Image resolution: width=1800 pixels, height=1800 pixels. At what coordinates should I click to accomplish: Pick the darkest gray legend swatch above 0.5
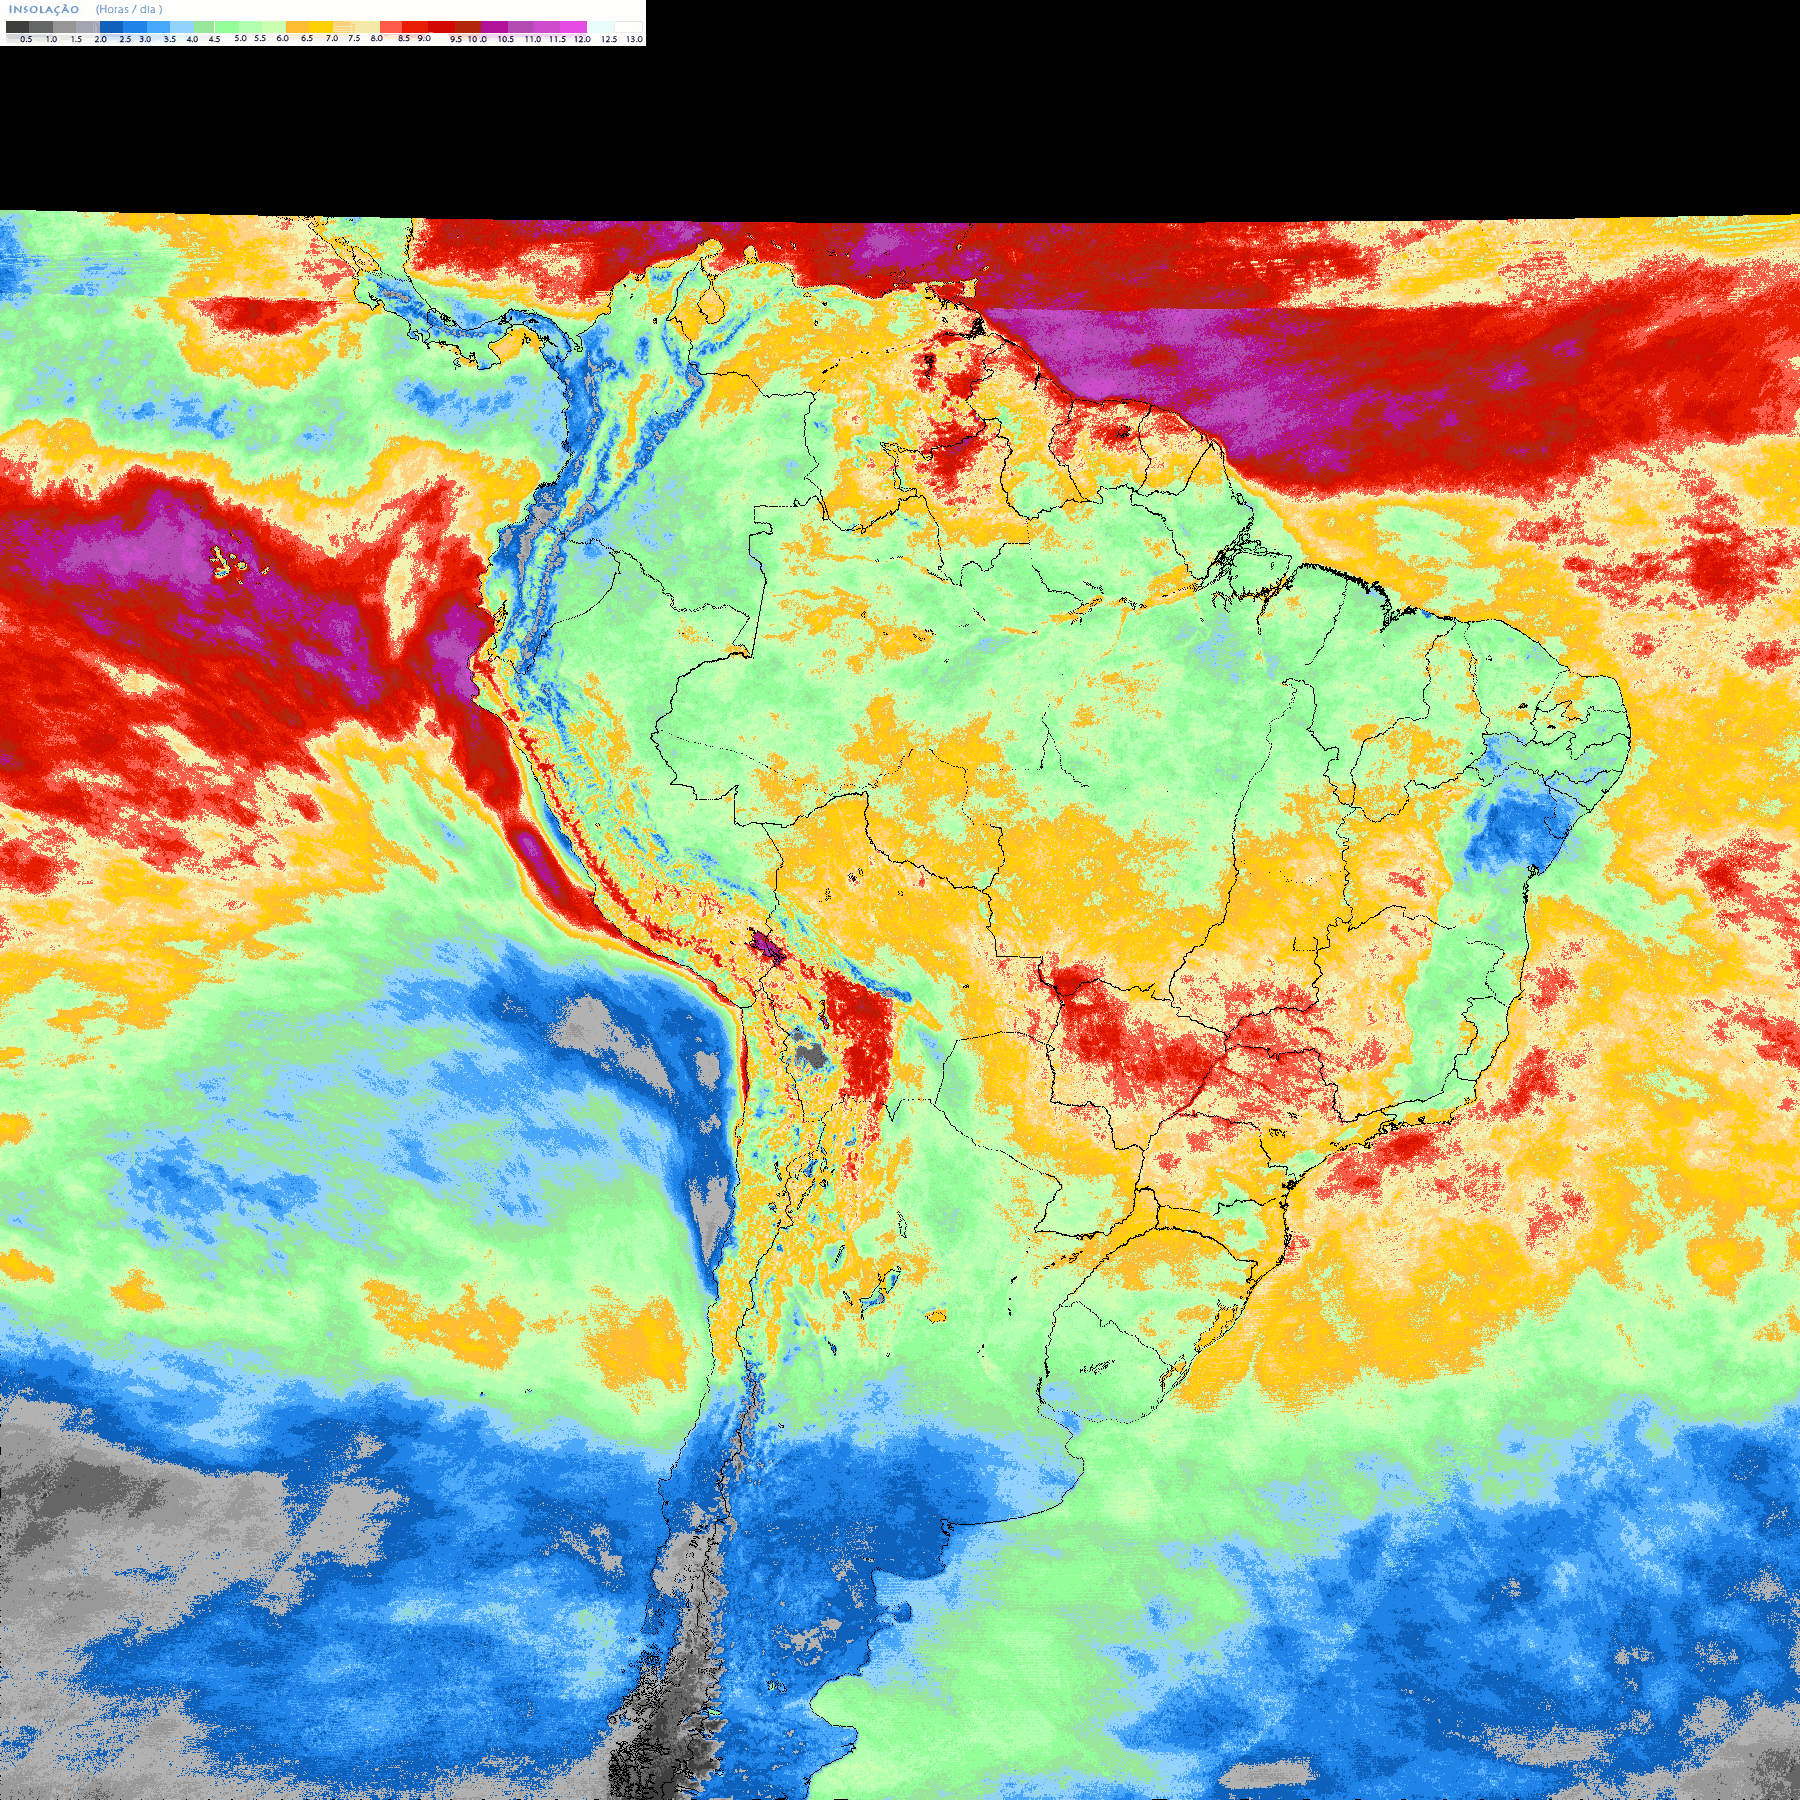pyautogui.click(x=17, y=27)
